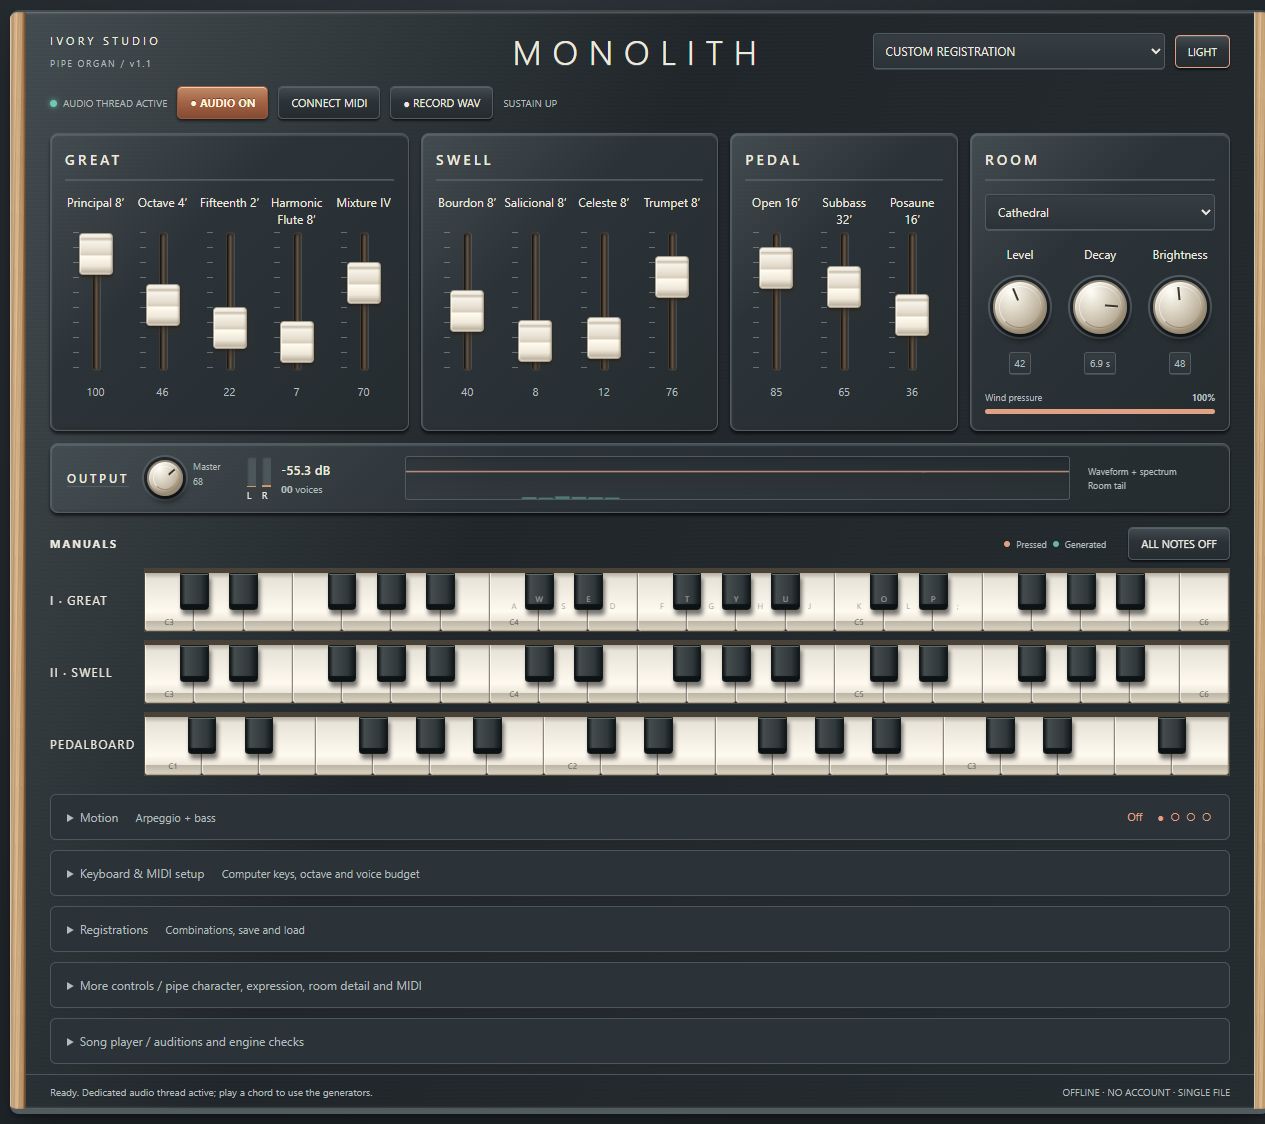This screenshot has height=1124, width=1265.
Task: Expand the More controls section
Action: coord(640,986)
